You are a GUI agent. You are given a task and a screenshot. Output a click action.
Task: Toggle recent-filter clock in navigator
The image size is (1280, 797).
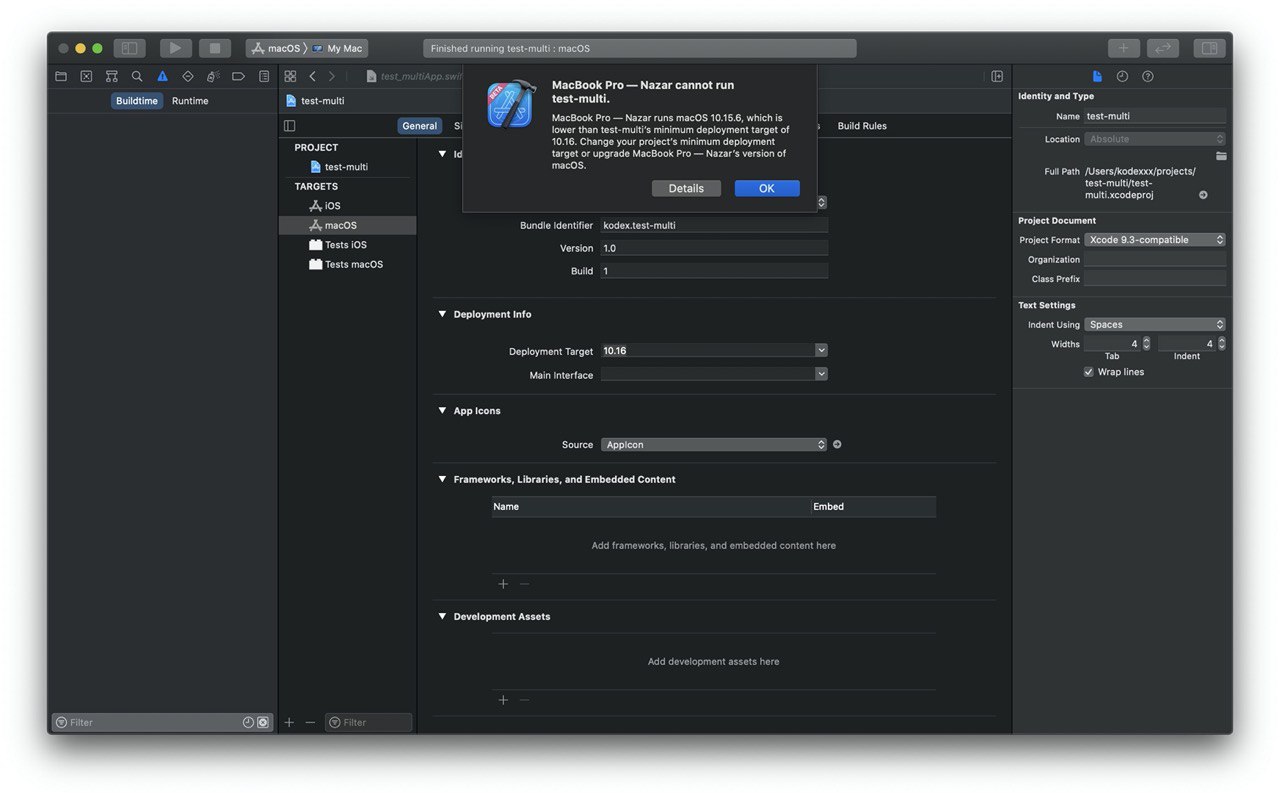click(248, 722)
